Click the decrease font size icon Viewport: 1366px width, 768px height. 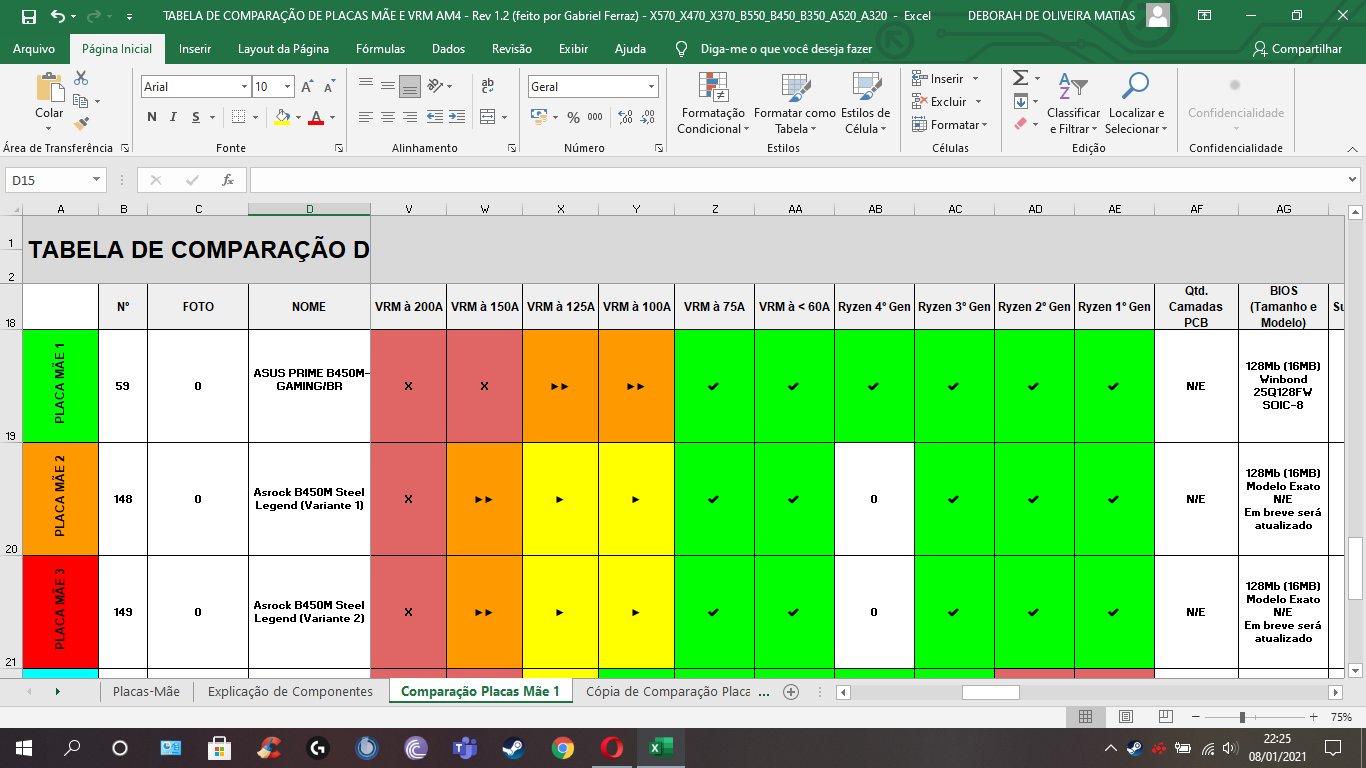tap(331, 87)
